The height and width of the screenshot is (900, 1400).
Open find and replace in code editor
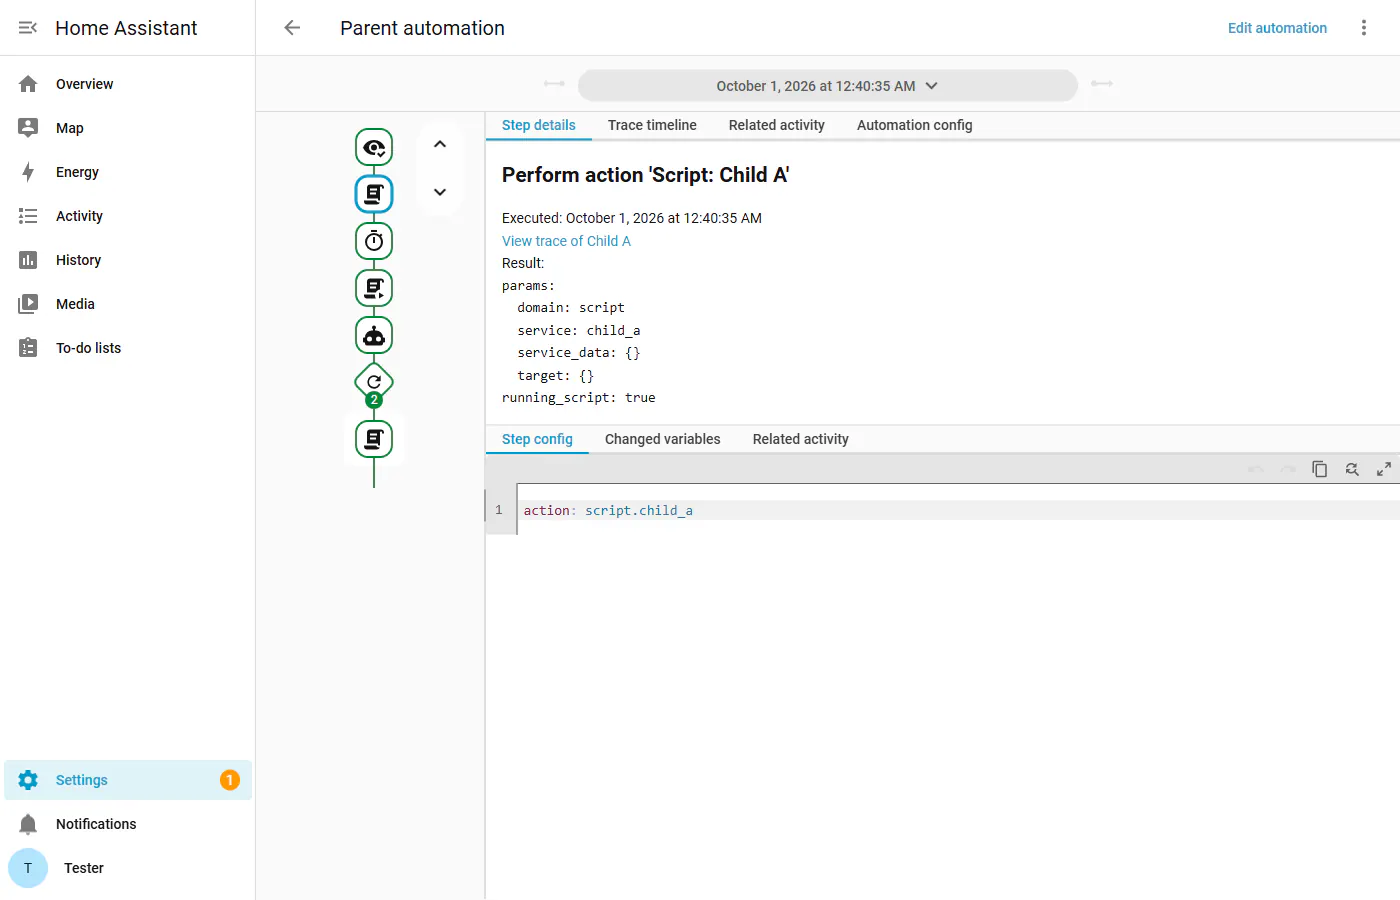tap(1352, 469)
